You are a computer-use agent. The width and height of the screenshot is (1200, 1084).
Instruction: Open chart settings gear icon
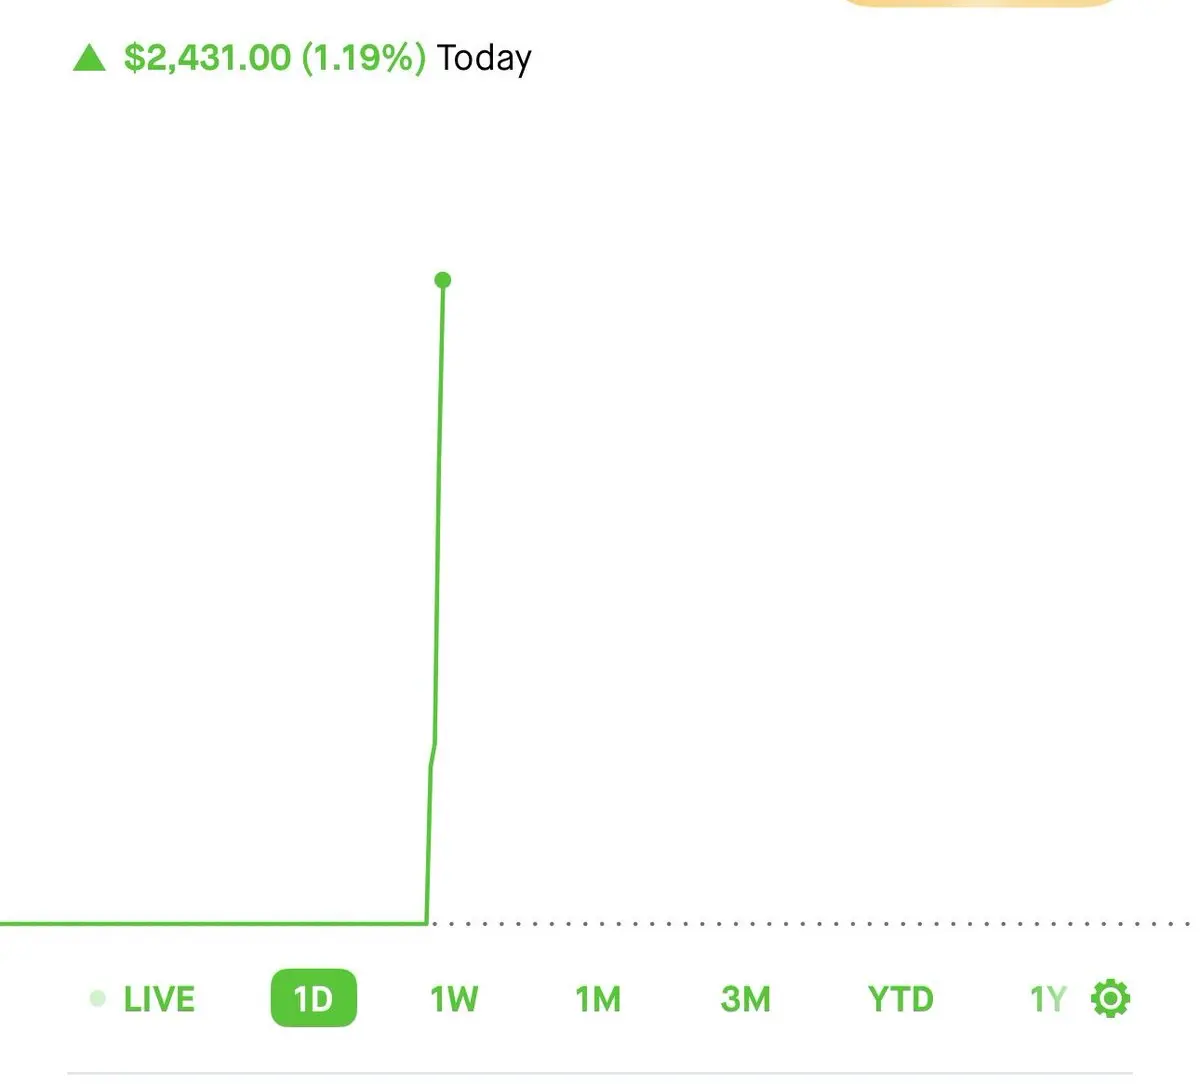pyautogui.click(x=1110, y=998)
